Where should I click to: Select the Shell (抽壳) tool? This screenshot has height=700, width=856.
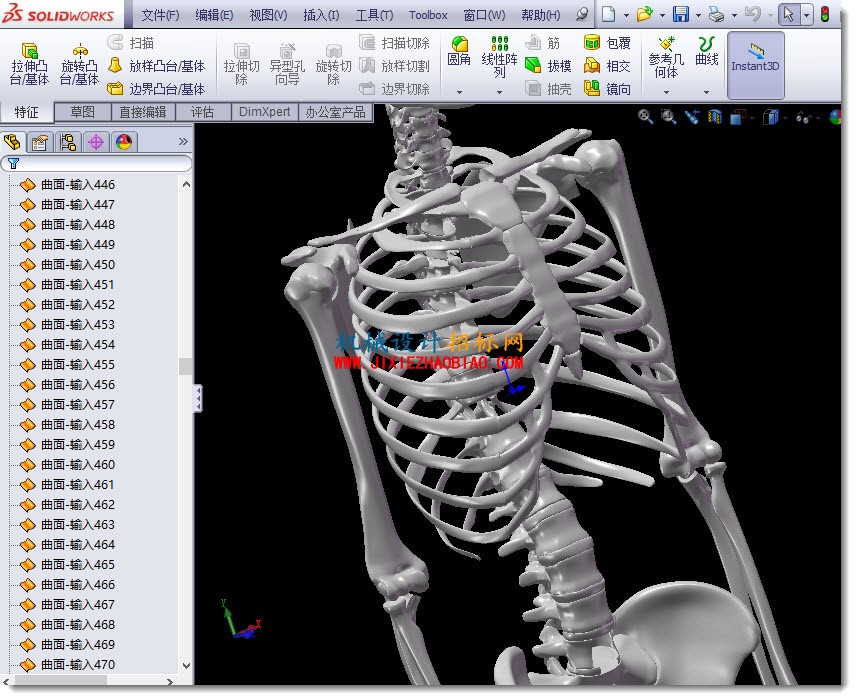548,88
